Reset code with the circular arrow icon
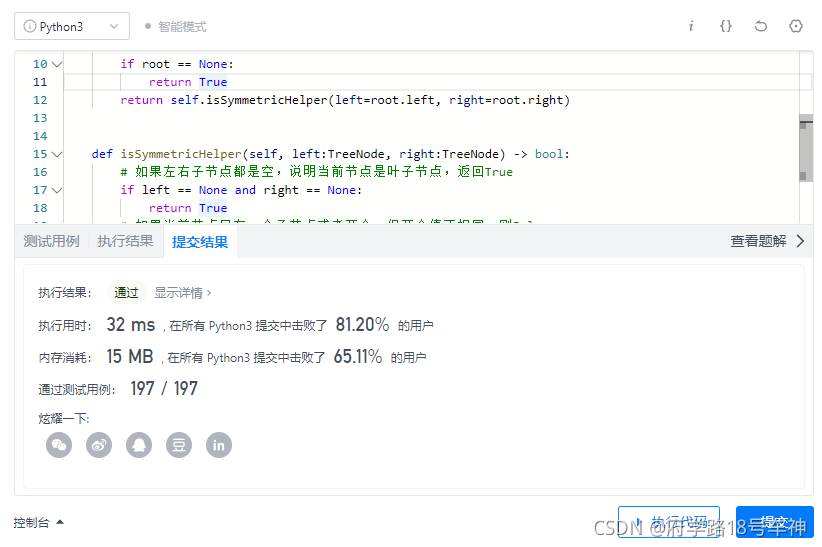The image size is (822, 547). (761, 26)
